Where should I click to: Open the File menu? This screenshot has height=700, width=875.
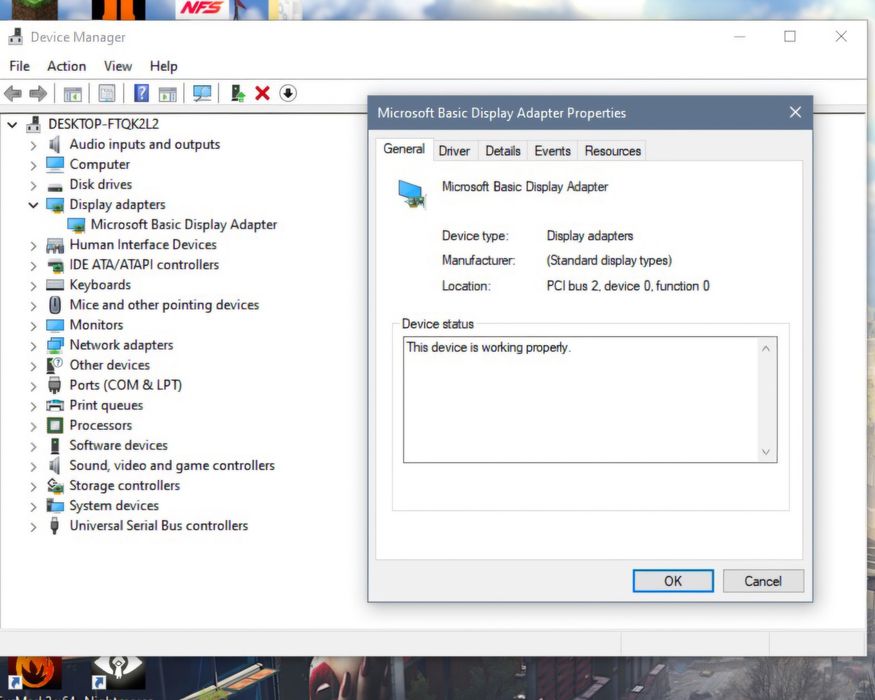pos(20,66)
